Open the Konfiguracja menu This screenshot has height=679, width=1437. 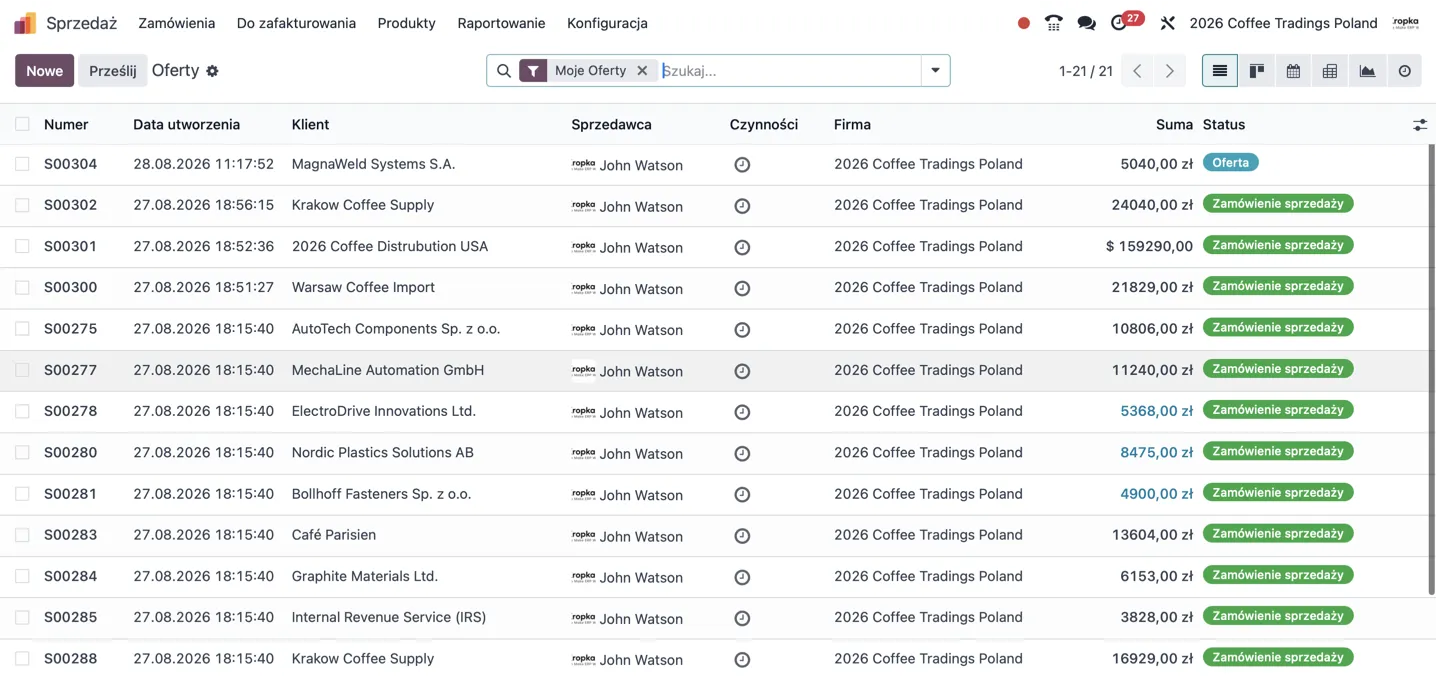[607, 23]
